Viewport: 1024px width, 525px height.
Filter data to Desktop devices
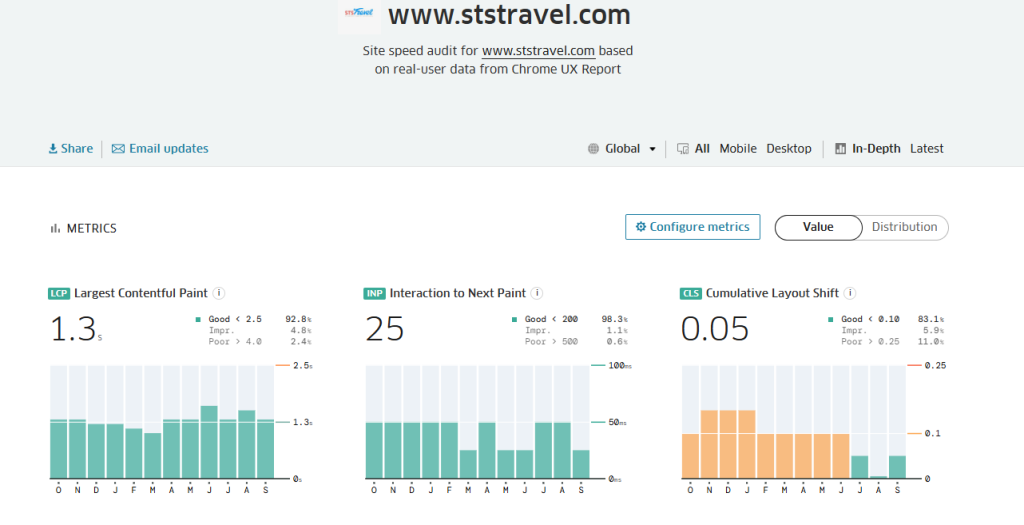click(x=789, y=149)
